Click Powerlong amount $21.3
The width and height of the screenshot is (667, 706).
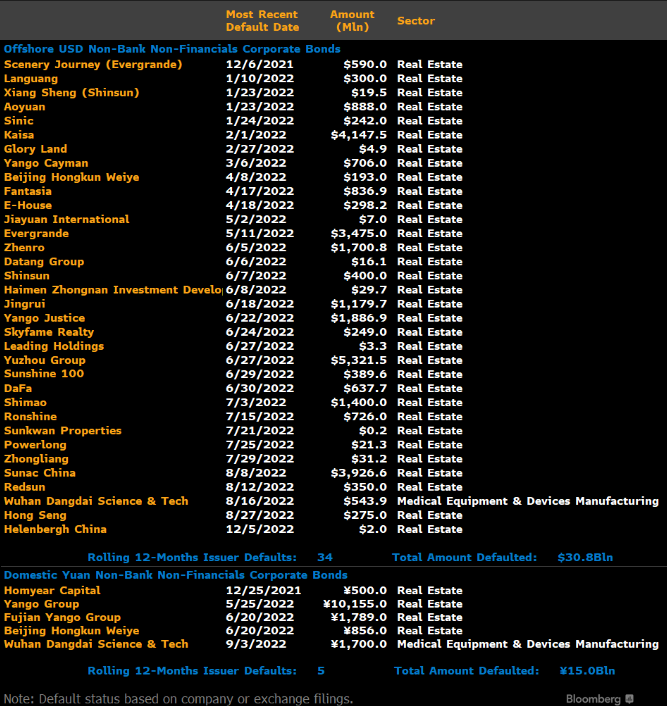click(369, 445)
